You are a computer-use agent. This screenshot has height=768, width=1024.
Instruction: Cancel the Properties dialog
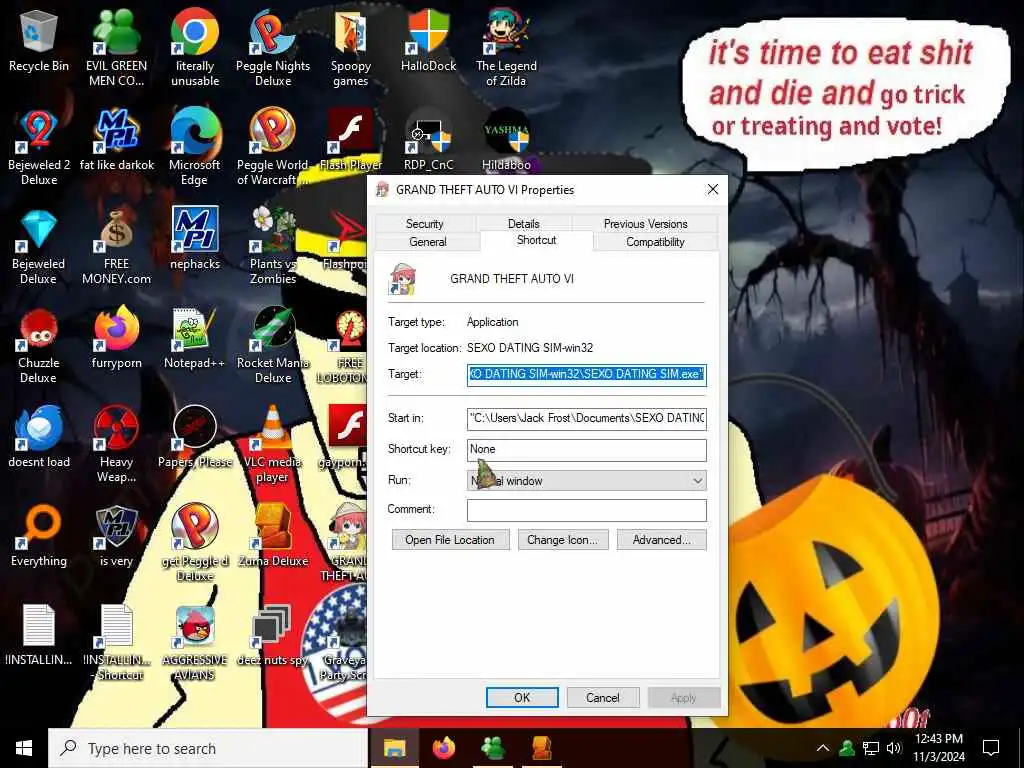(602, 697)
